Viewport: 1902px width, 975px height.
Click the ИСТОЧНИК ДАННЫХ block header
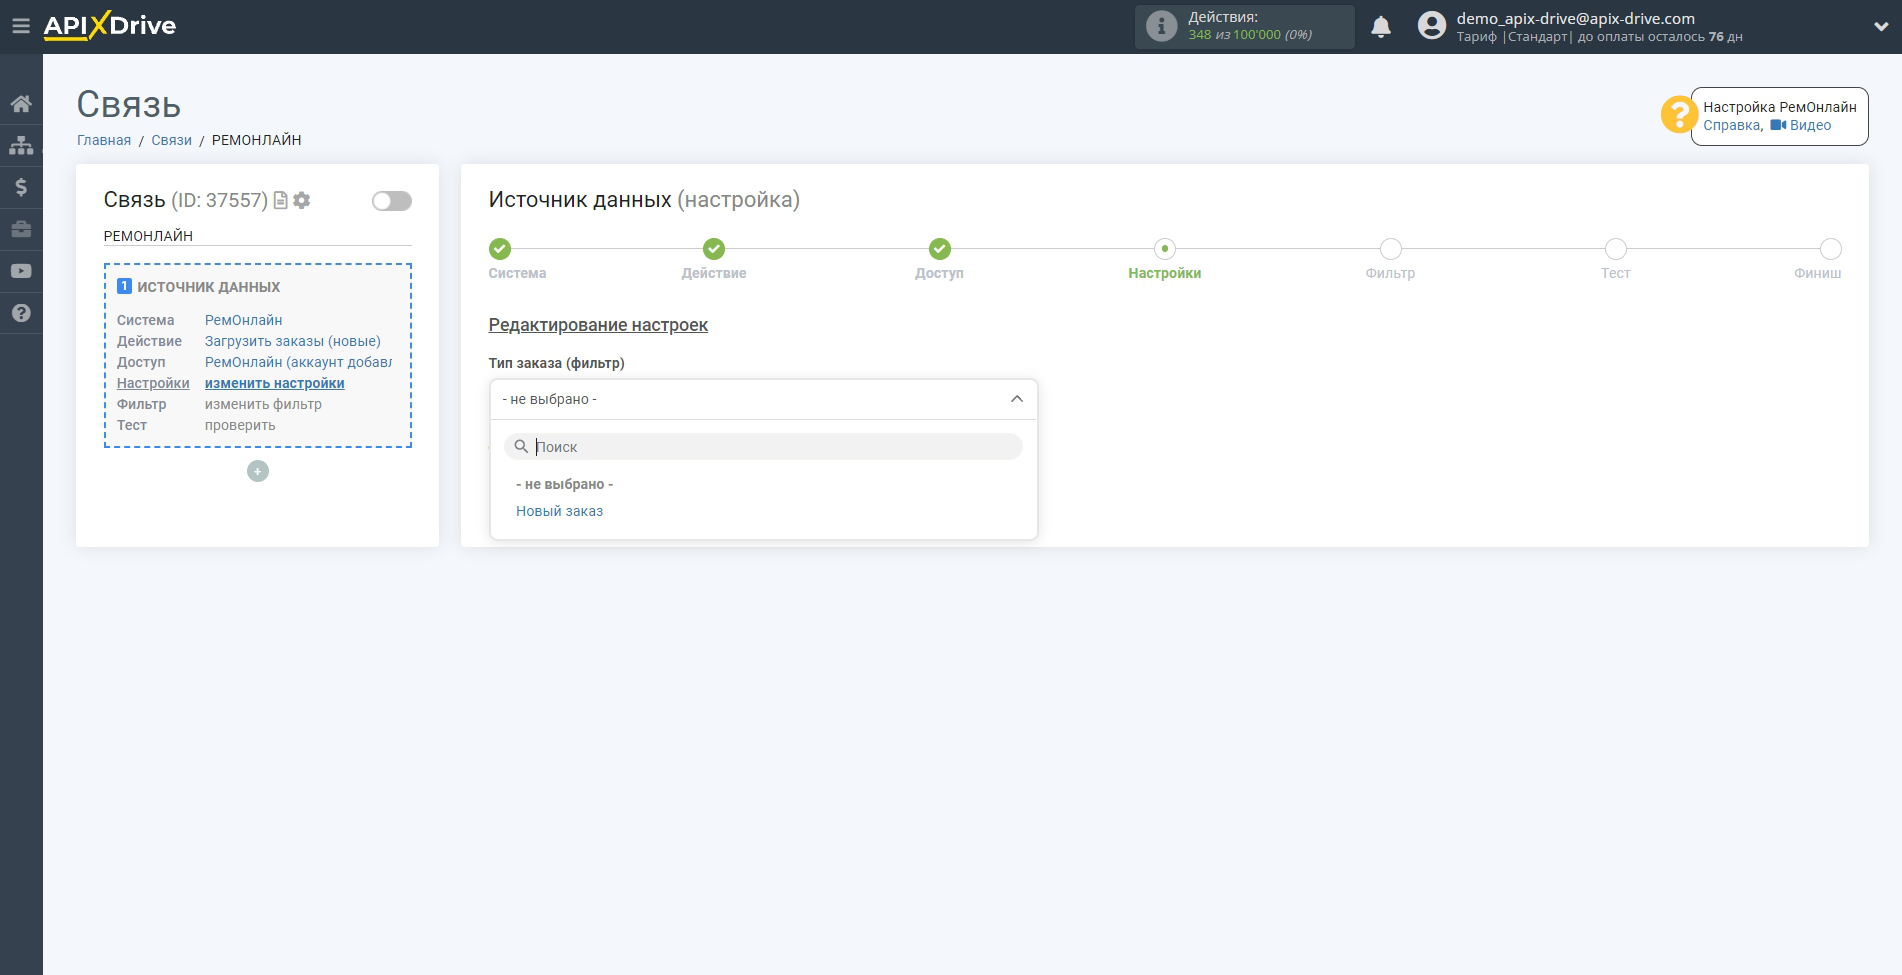point(208,287)
